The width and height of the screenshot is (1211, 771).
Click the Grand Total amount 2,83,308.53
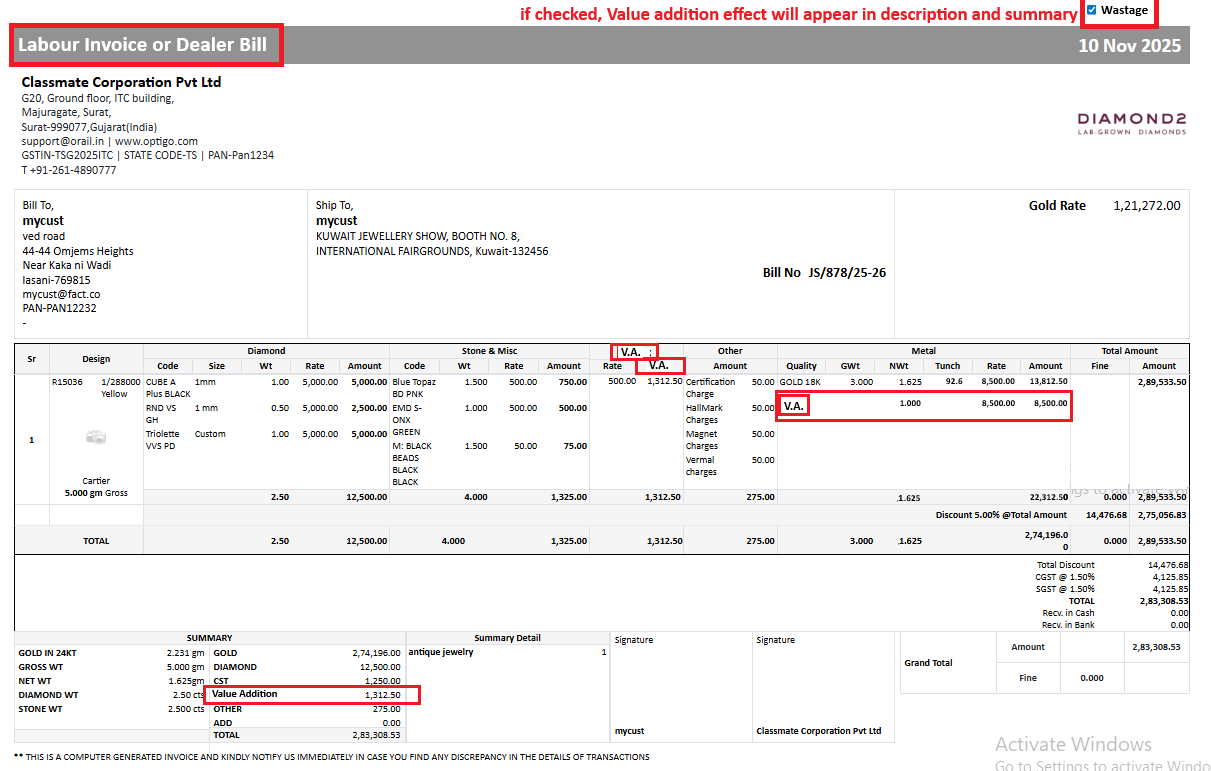[1156, 647]
